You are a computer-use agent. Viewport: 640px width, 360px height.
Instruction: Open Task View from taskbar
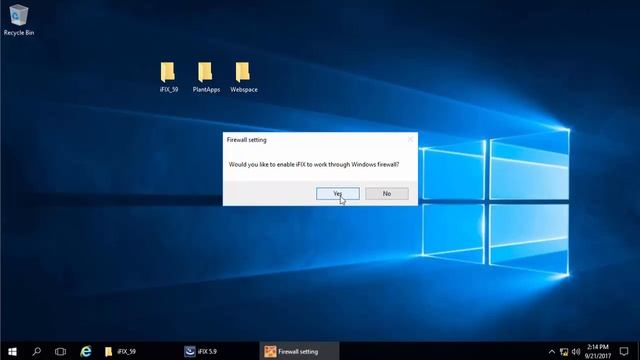click(x=60, y=351)
